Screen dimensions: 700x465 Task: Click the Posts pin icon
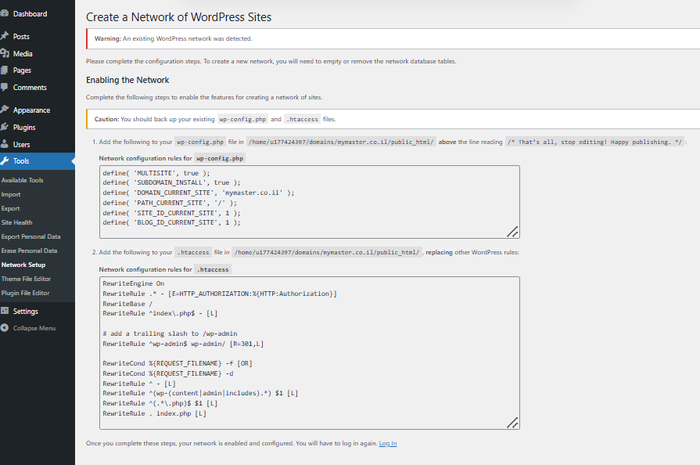pos(6,36)
